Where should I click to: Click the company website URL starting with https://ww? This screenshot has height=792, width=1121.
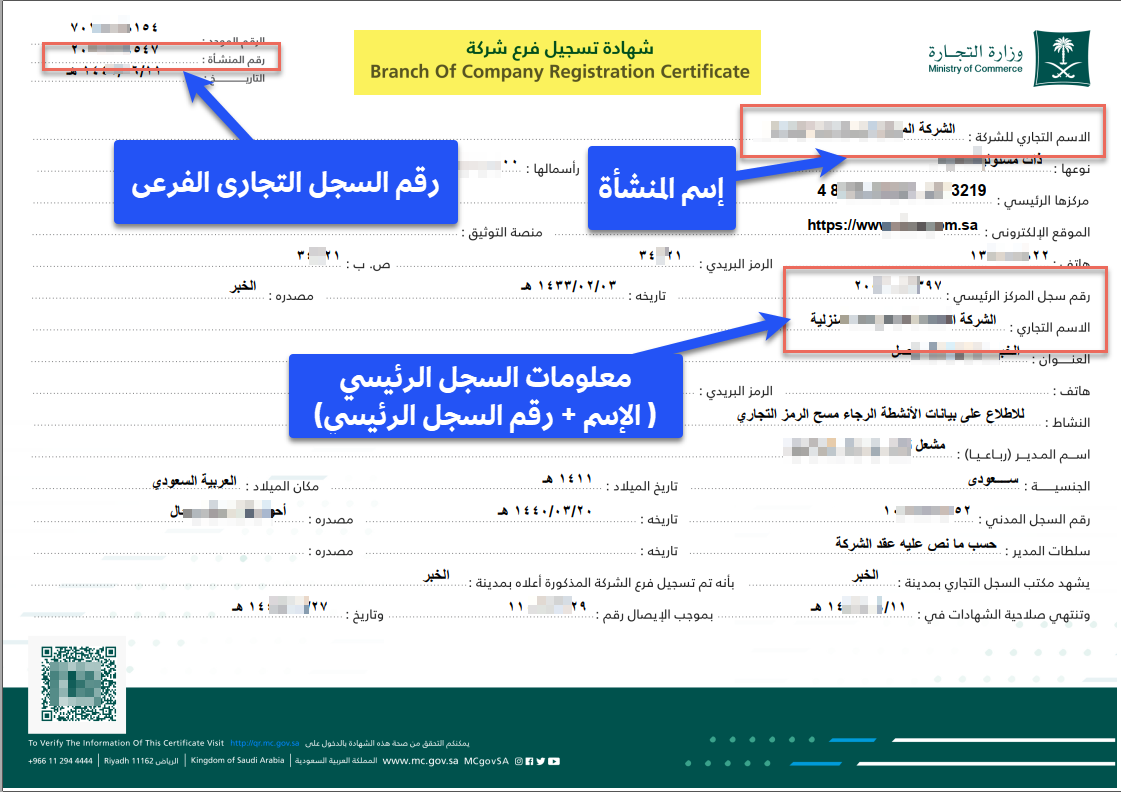[x=892, y=226]
